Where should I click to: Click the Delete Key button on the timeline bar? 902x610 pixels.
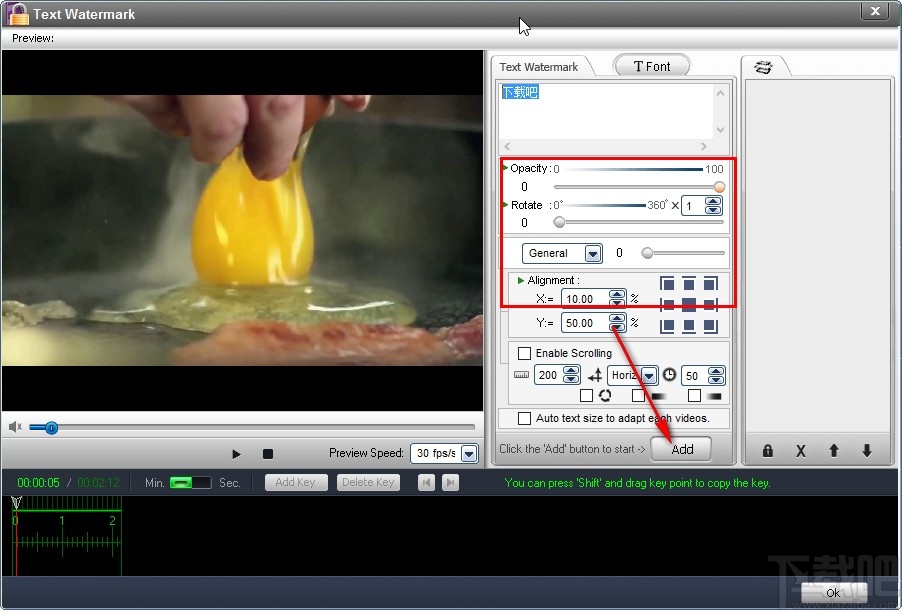[x=368, y=482]
